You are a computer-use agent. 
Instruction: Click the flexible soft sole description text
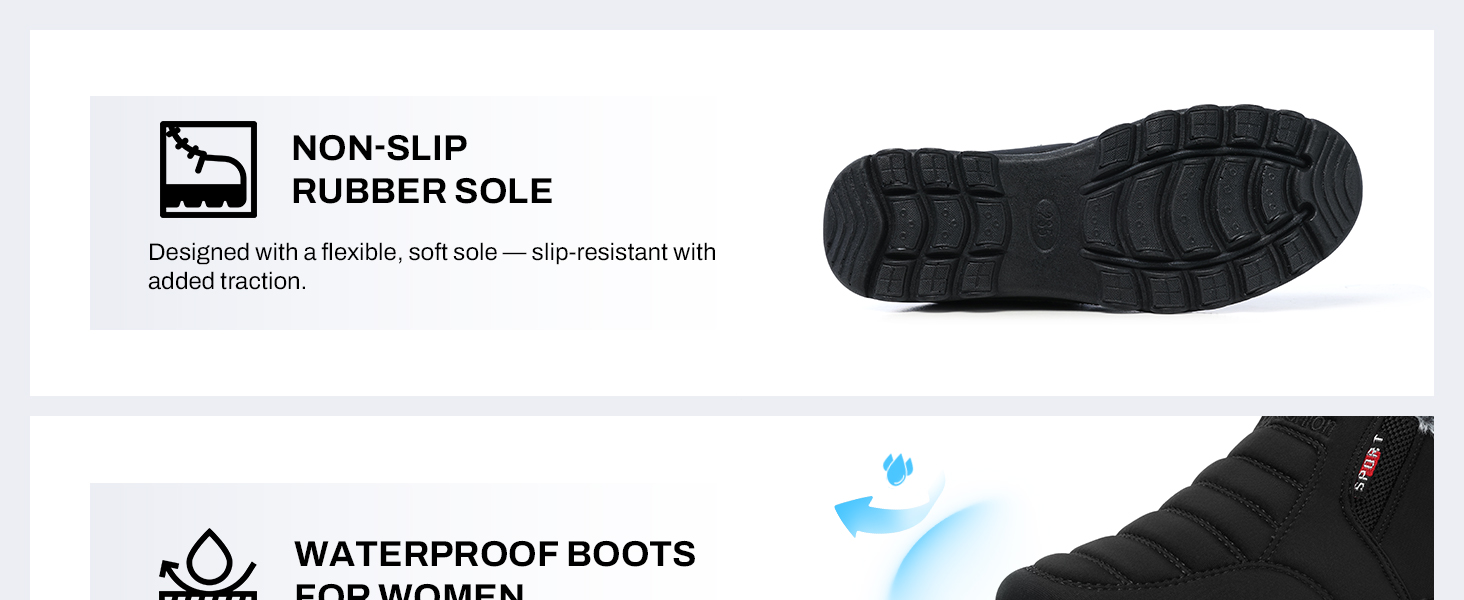[432, 266]
